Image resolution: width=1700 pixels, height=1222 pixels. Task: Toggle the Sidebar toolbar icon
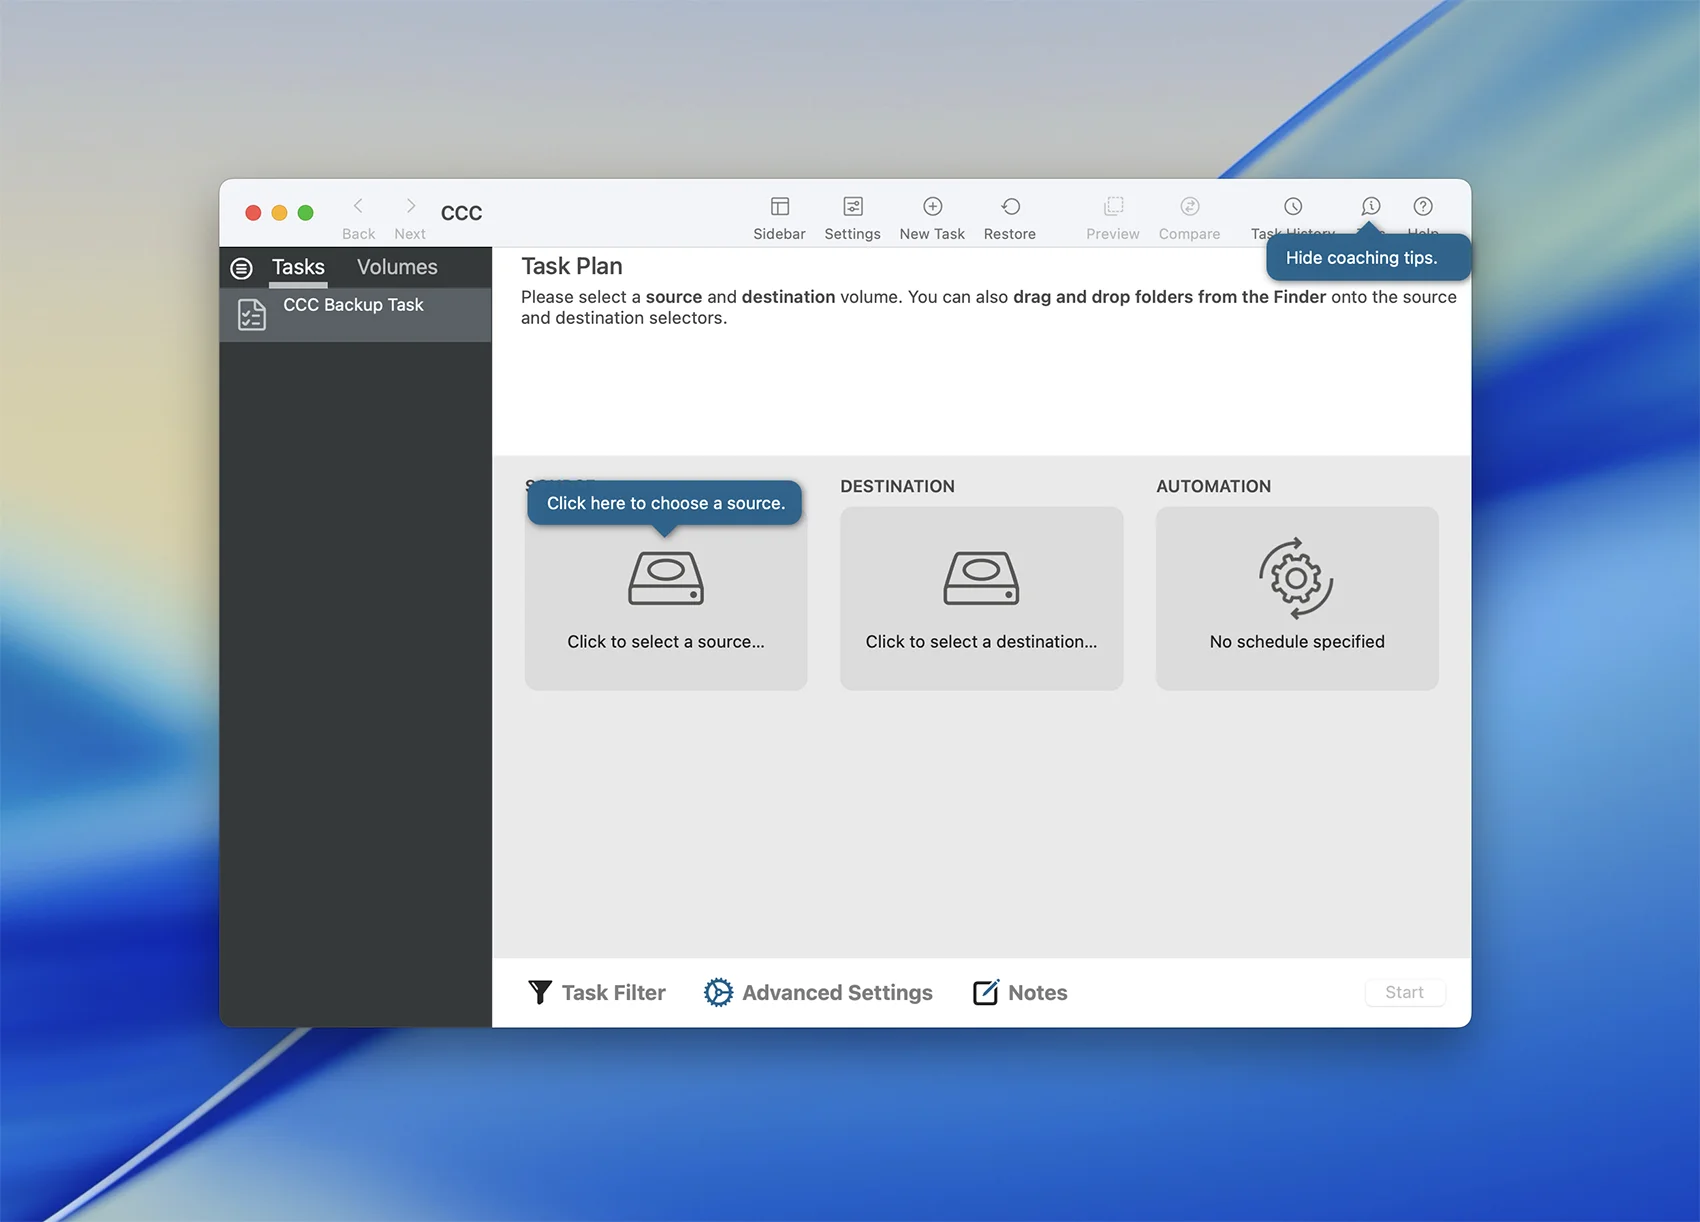pos(779,207)
